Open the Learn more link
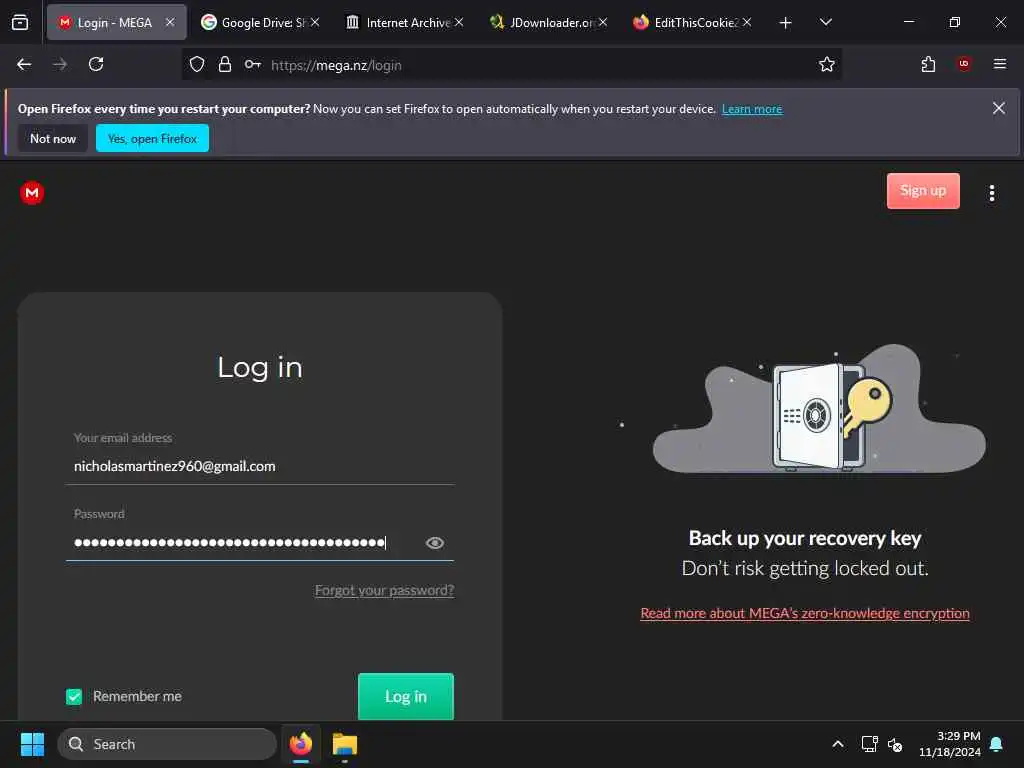The image size is (1024, 768). (x=752, y=109)
